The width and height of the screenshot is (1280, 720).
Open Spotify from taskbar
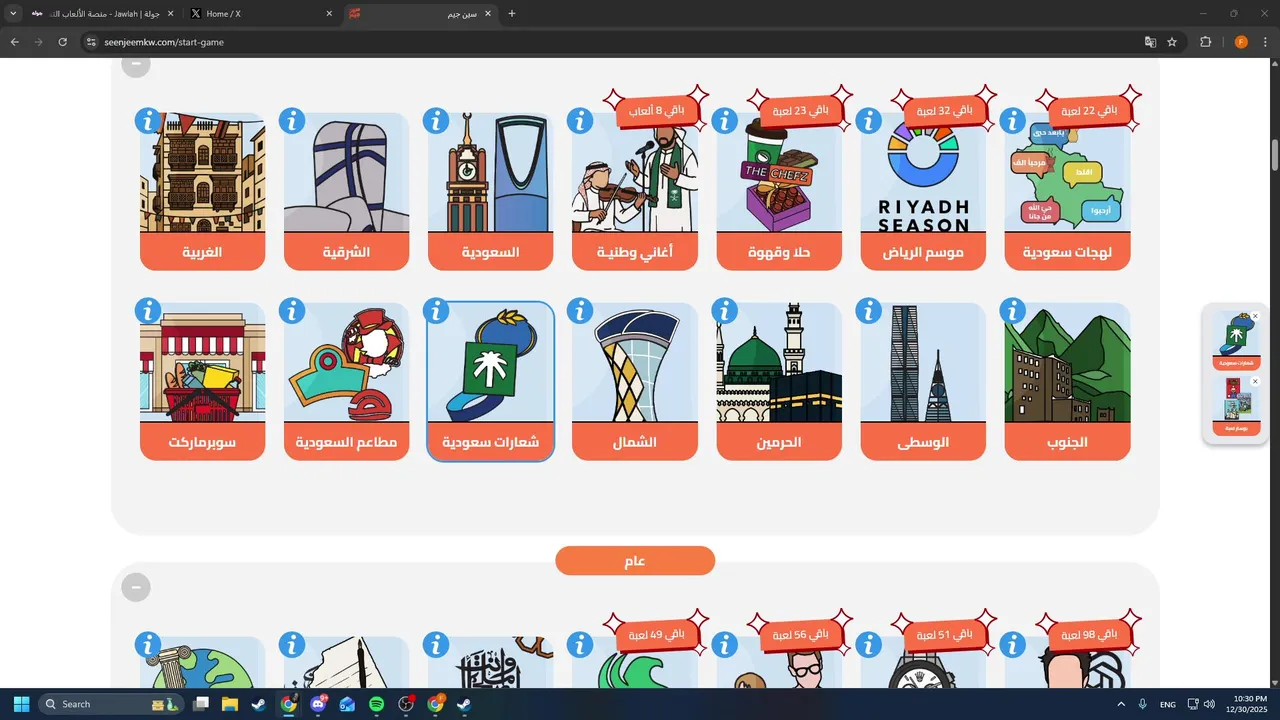point(376,704)
